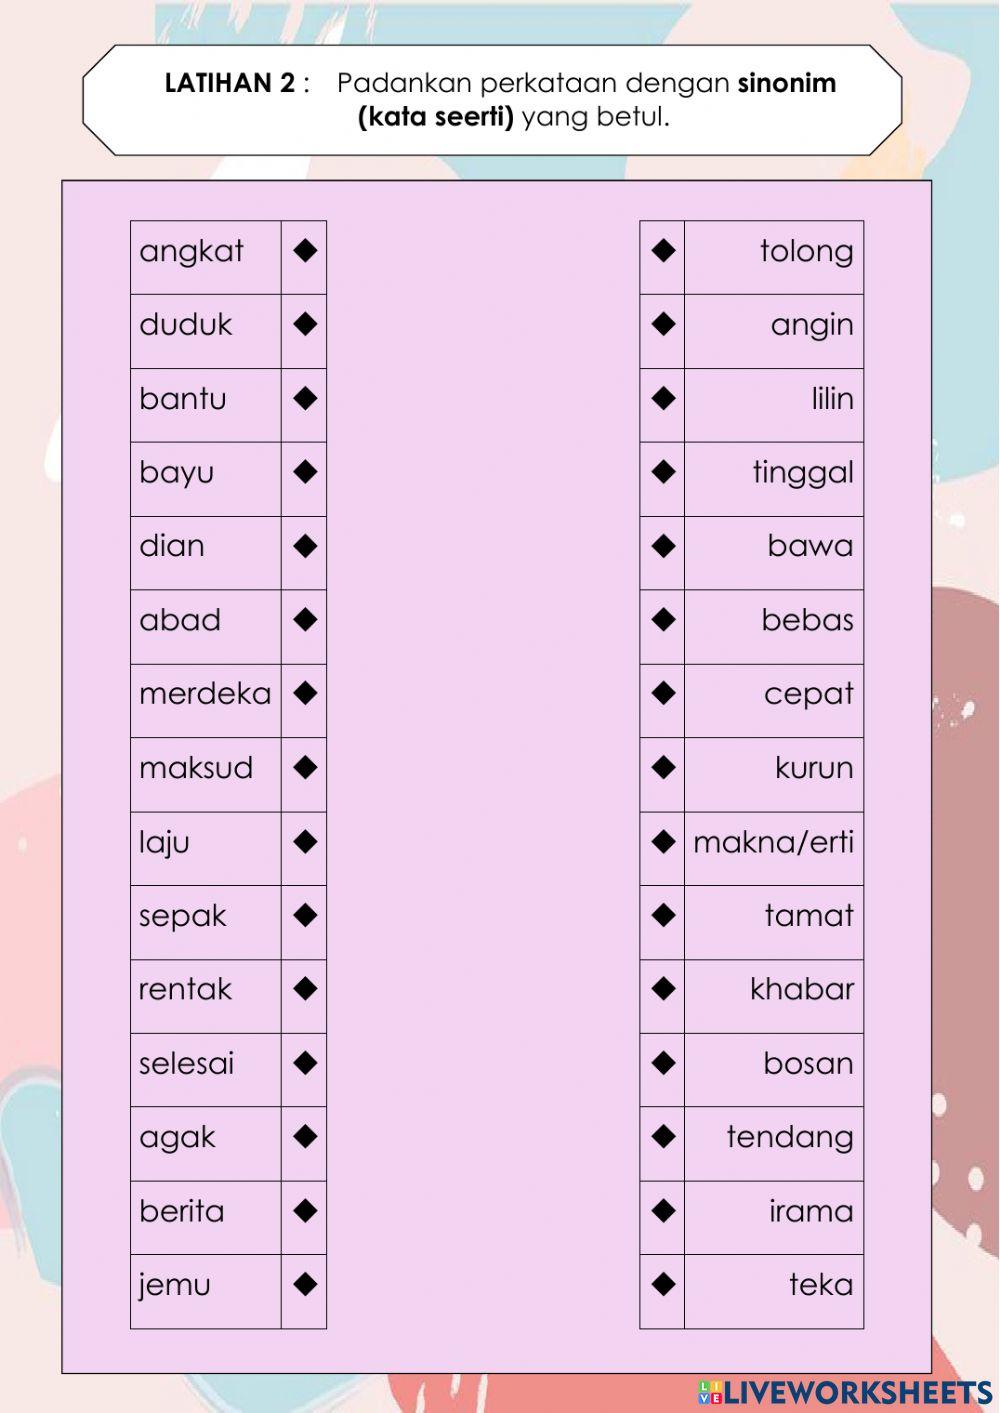Click the diamond left of tinggal
This screenshot has height=1413, width=1000.
663,473
